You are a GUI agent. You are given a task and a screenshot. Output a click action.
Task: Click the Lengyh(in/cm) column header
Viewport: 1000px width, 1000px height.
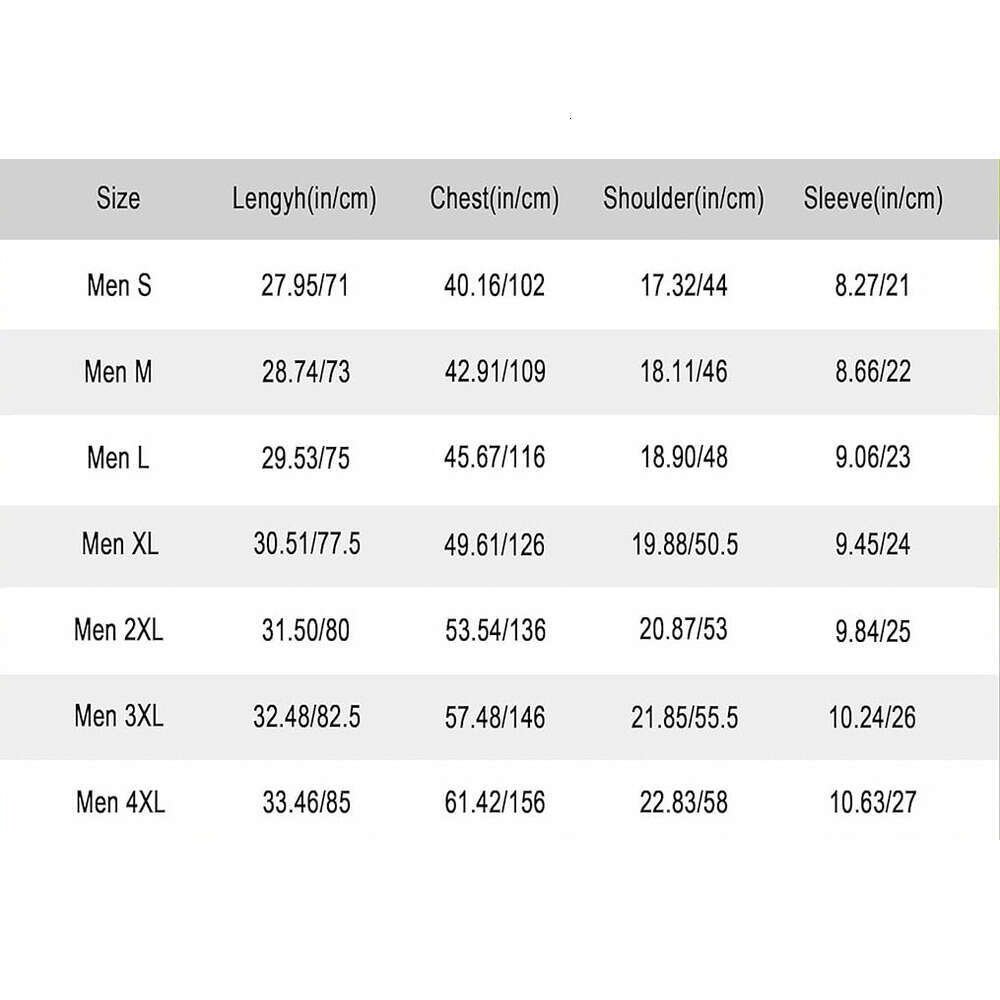click(x=304, y=199)
